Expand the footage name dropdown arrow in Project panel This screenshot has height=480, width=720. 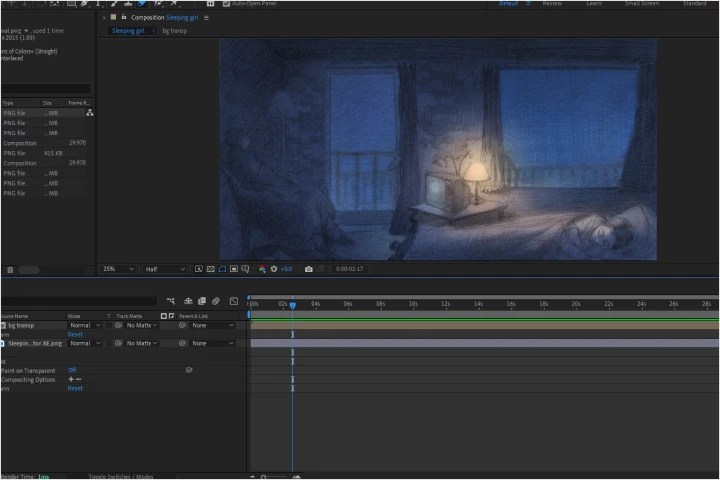[26, 31]
